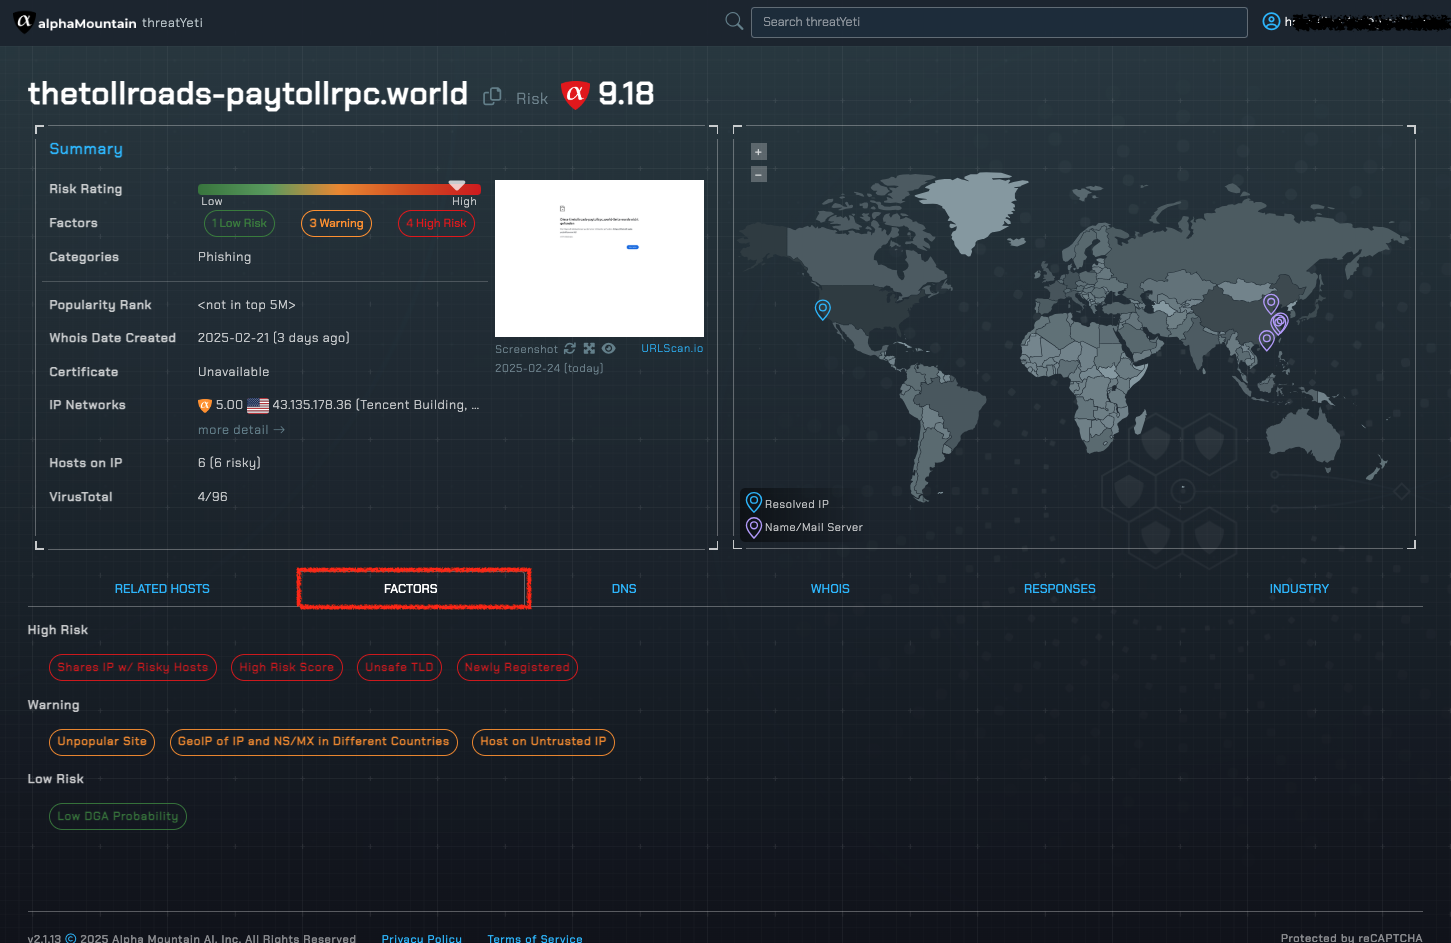Viewport: 1451px width, 943px height.
Task: Click the <not in top 5M> rank value
Action: pos(247,305)
